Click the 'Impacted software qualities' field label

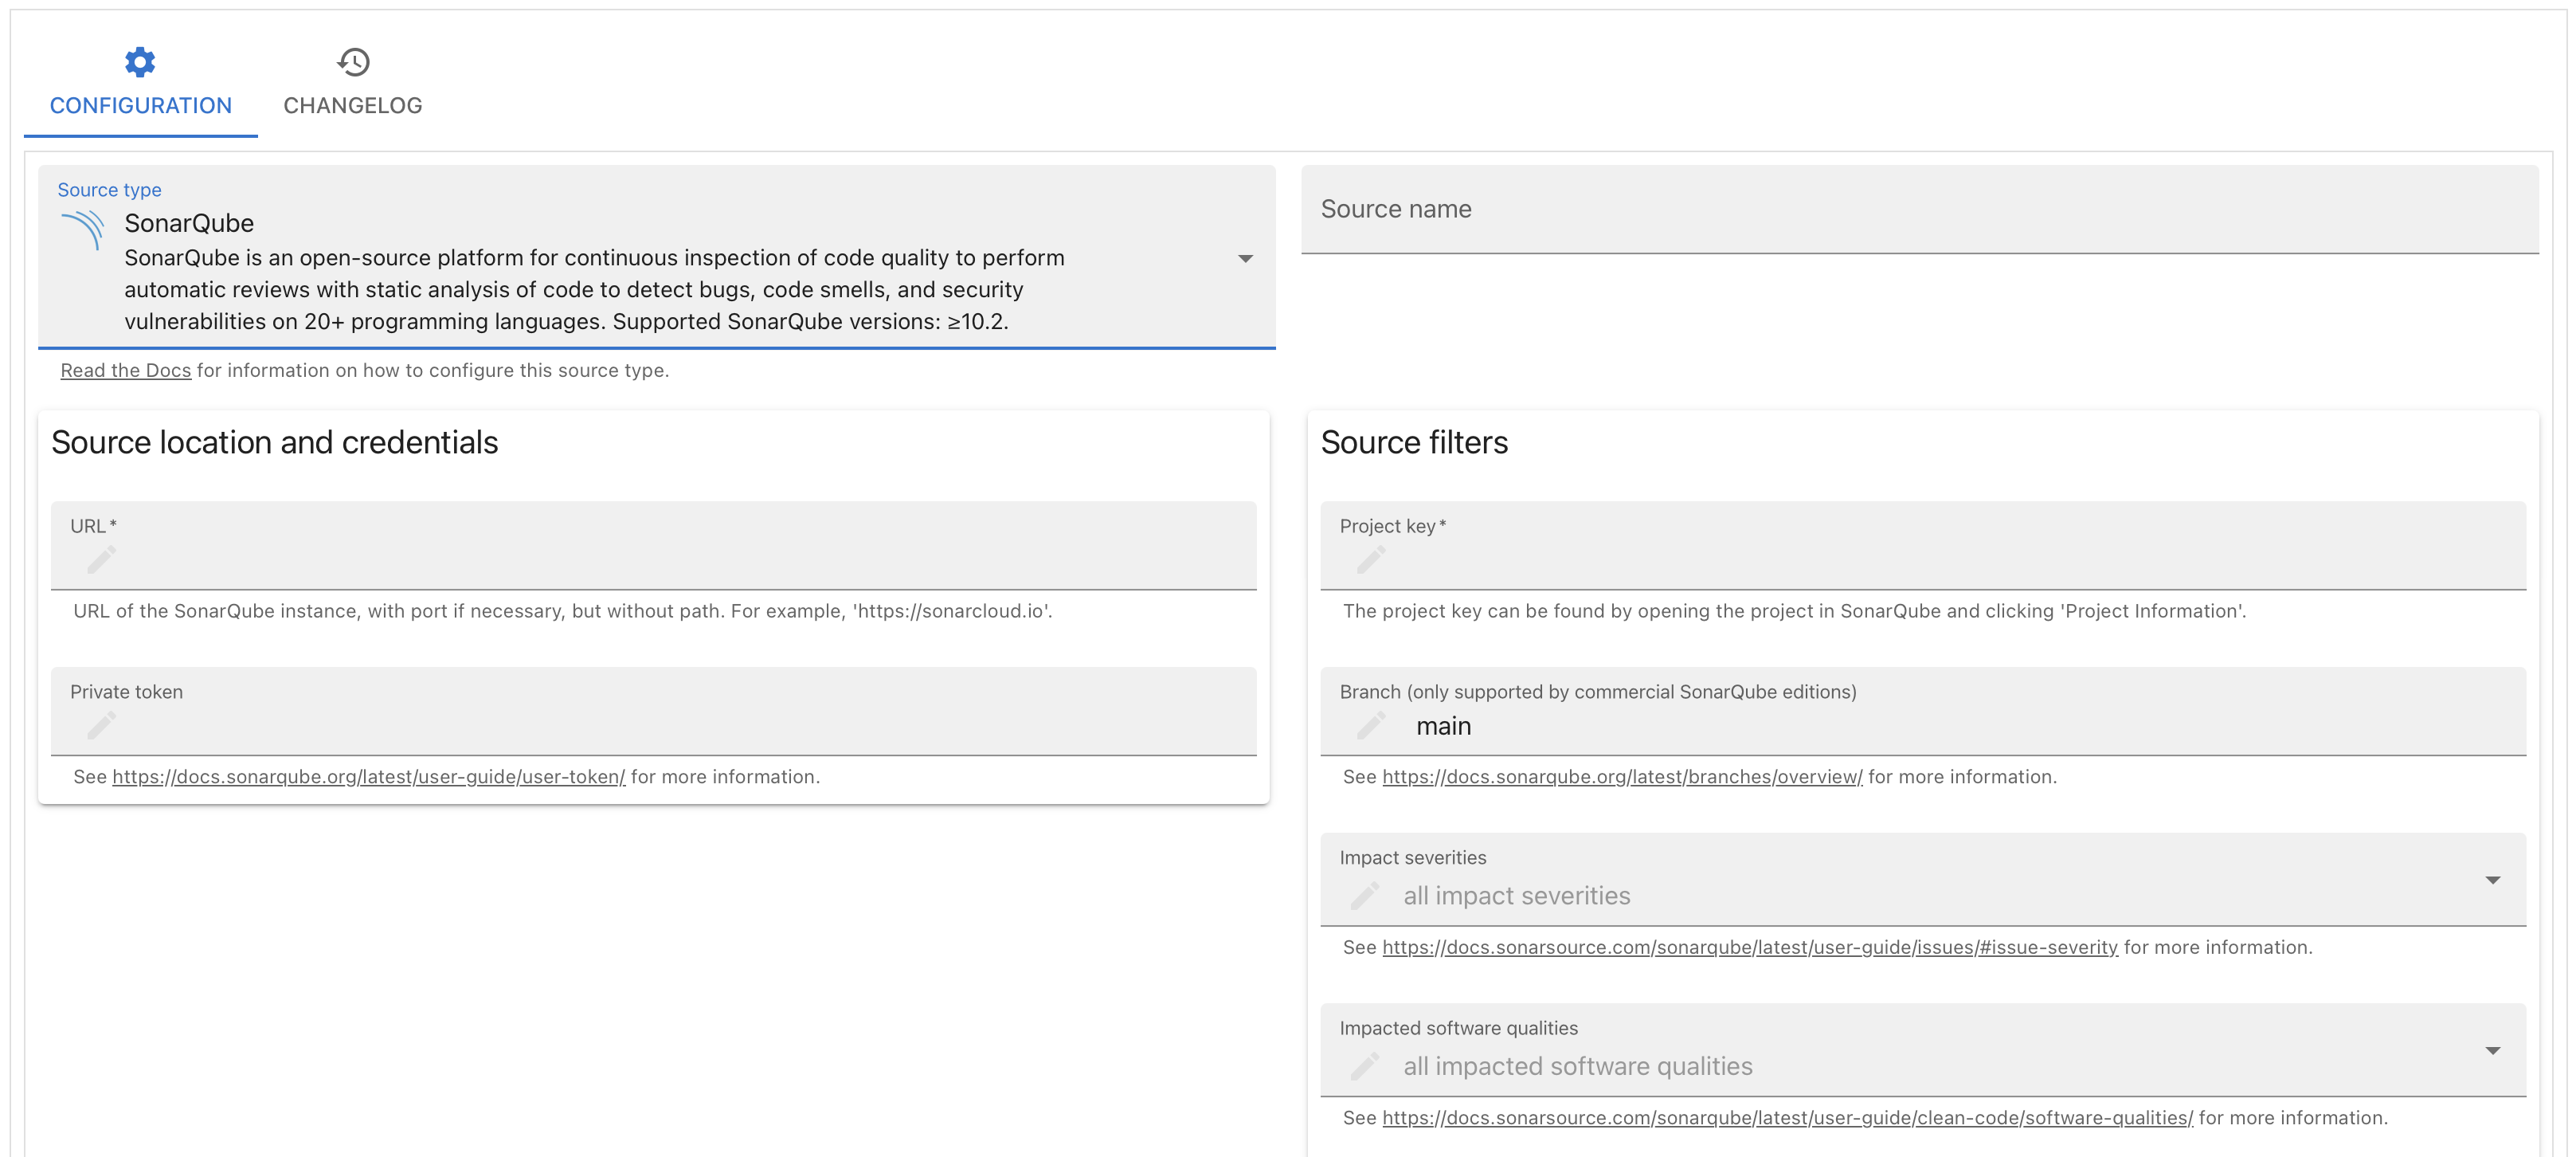coord(1458,1028)
